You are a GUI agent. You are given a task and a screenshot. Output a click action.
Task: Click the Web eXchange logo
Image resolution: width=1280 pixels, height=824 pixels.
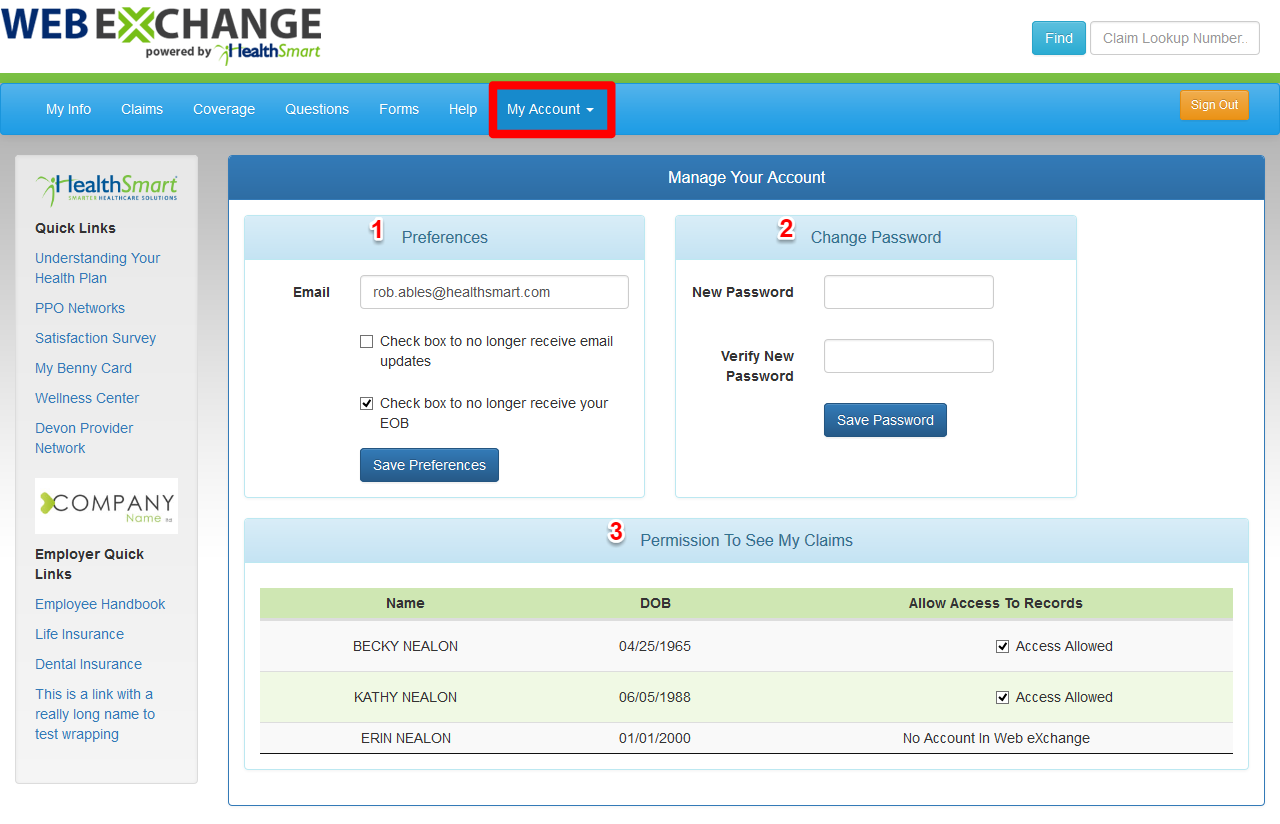pos(161,35)
